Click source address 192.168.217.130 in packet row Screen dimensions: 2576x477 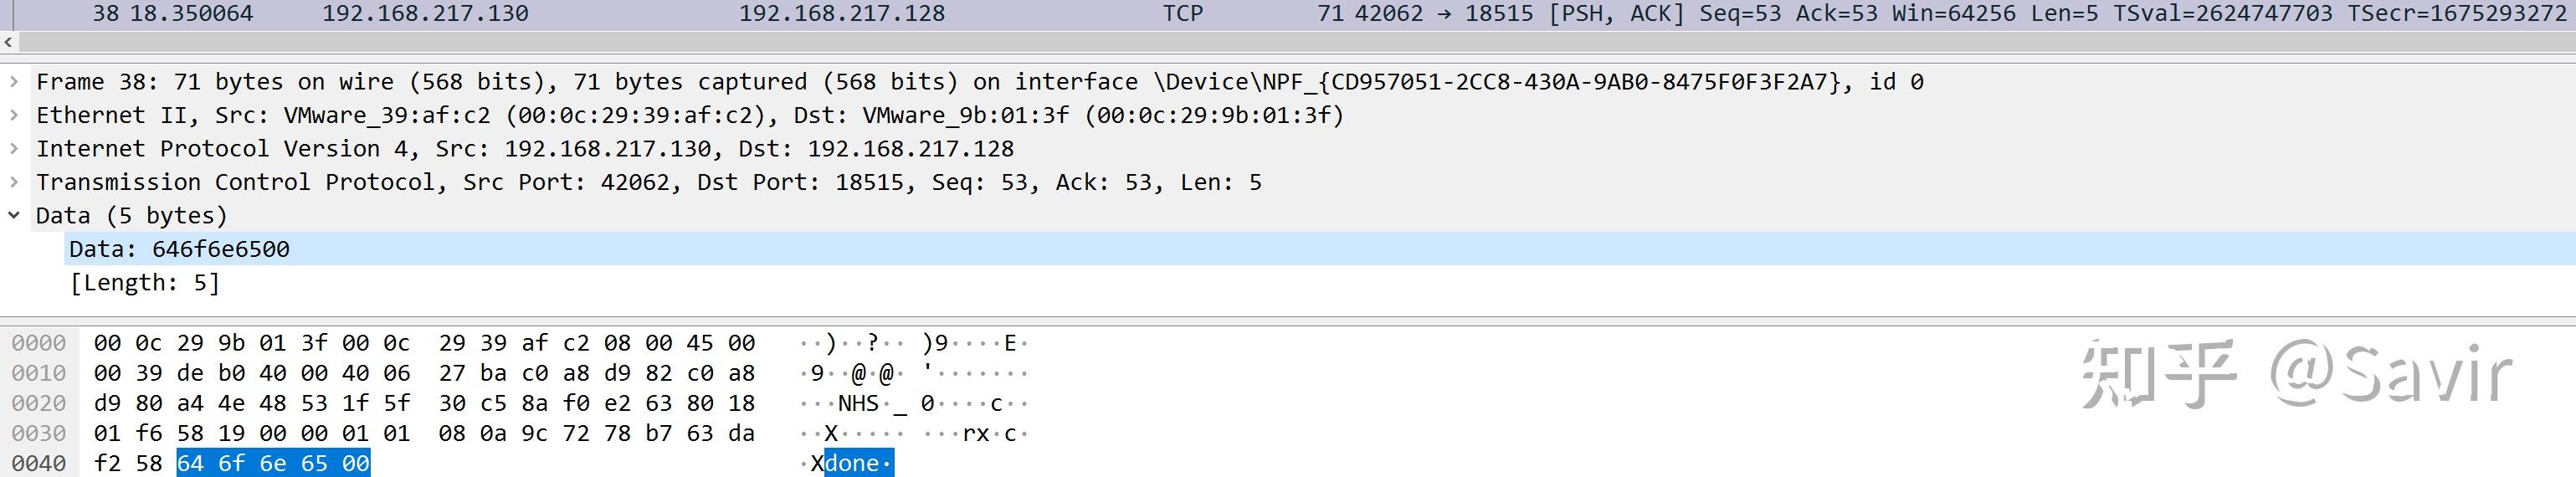pyautogui.click(x=425, y=13)
